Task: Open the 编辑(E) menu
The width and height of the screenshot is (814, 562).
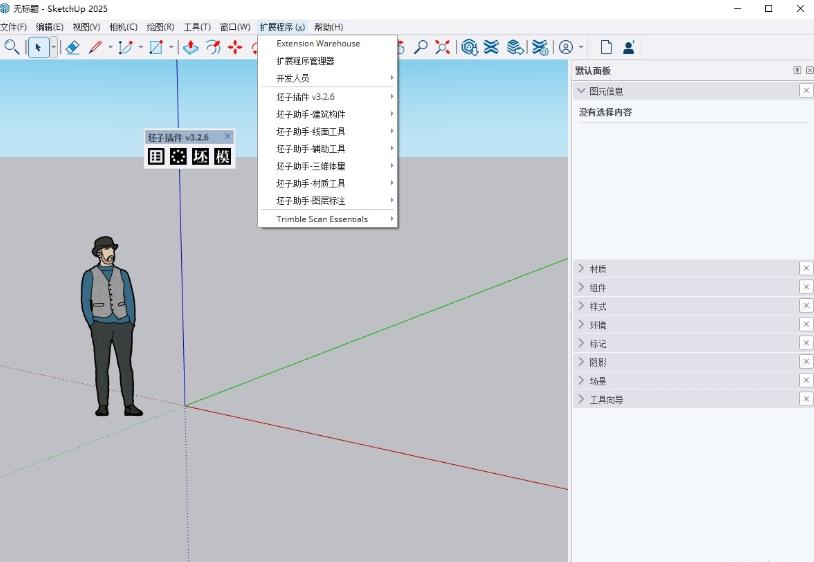Action: point(49,27)
